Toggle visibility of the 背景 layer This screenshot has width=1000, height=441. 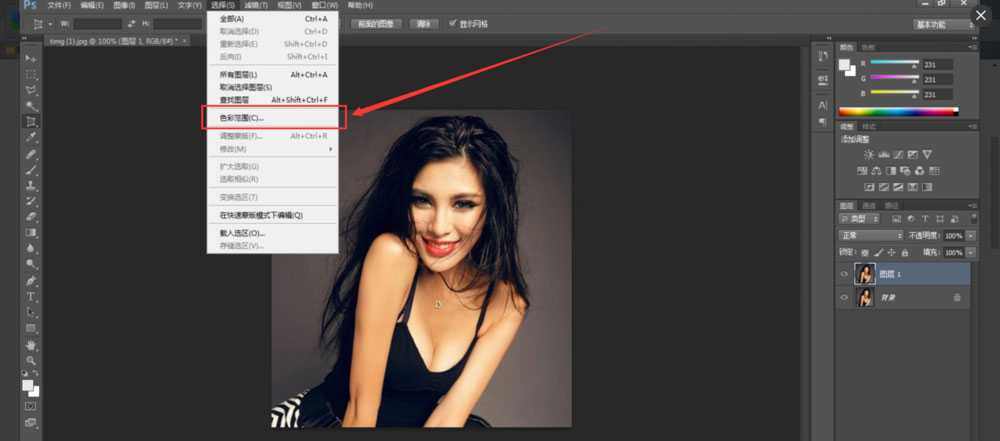pyautogui.click(x=845, y=298)
